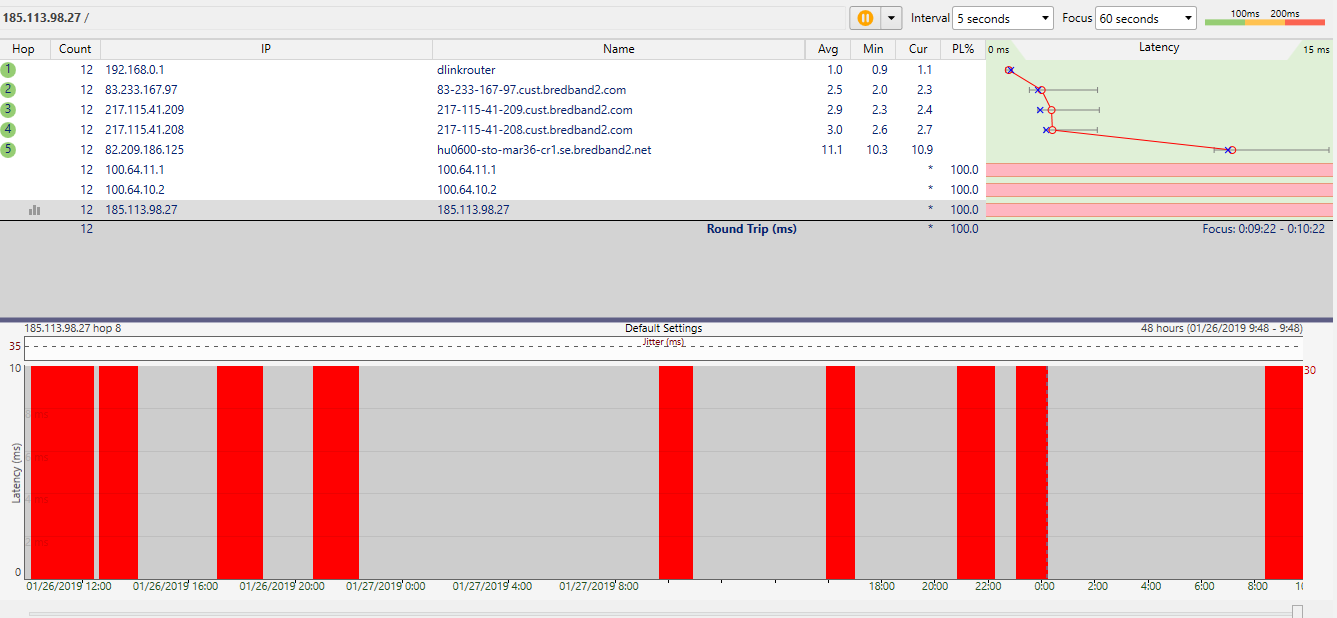
Task: Expand the Focus dropdown showing 60 seconds
Action: [1146, 18]
